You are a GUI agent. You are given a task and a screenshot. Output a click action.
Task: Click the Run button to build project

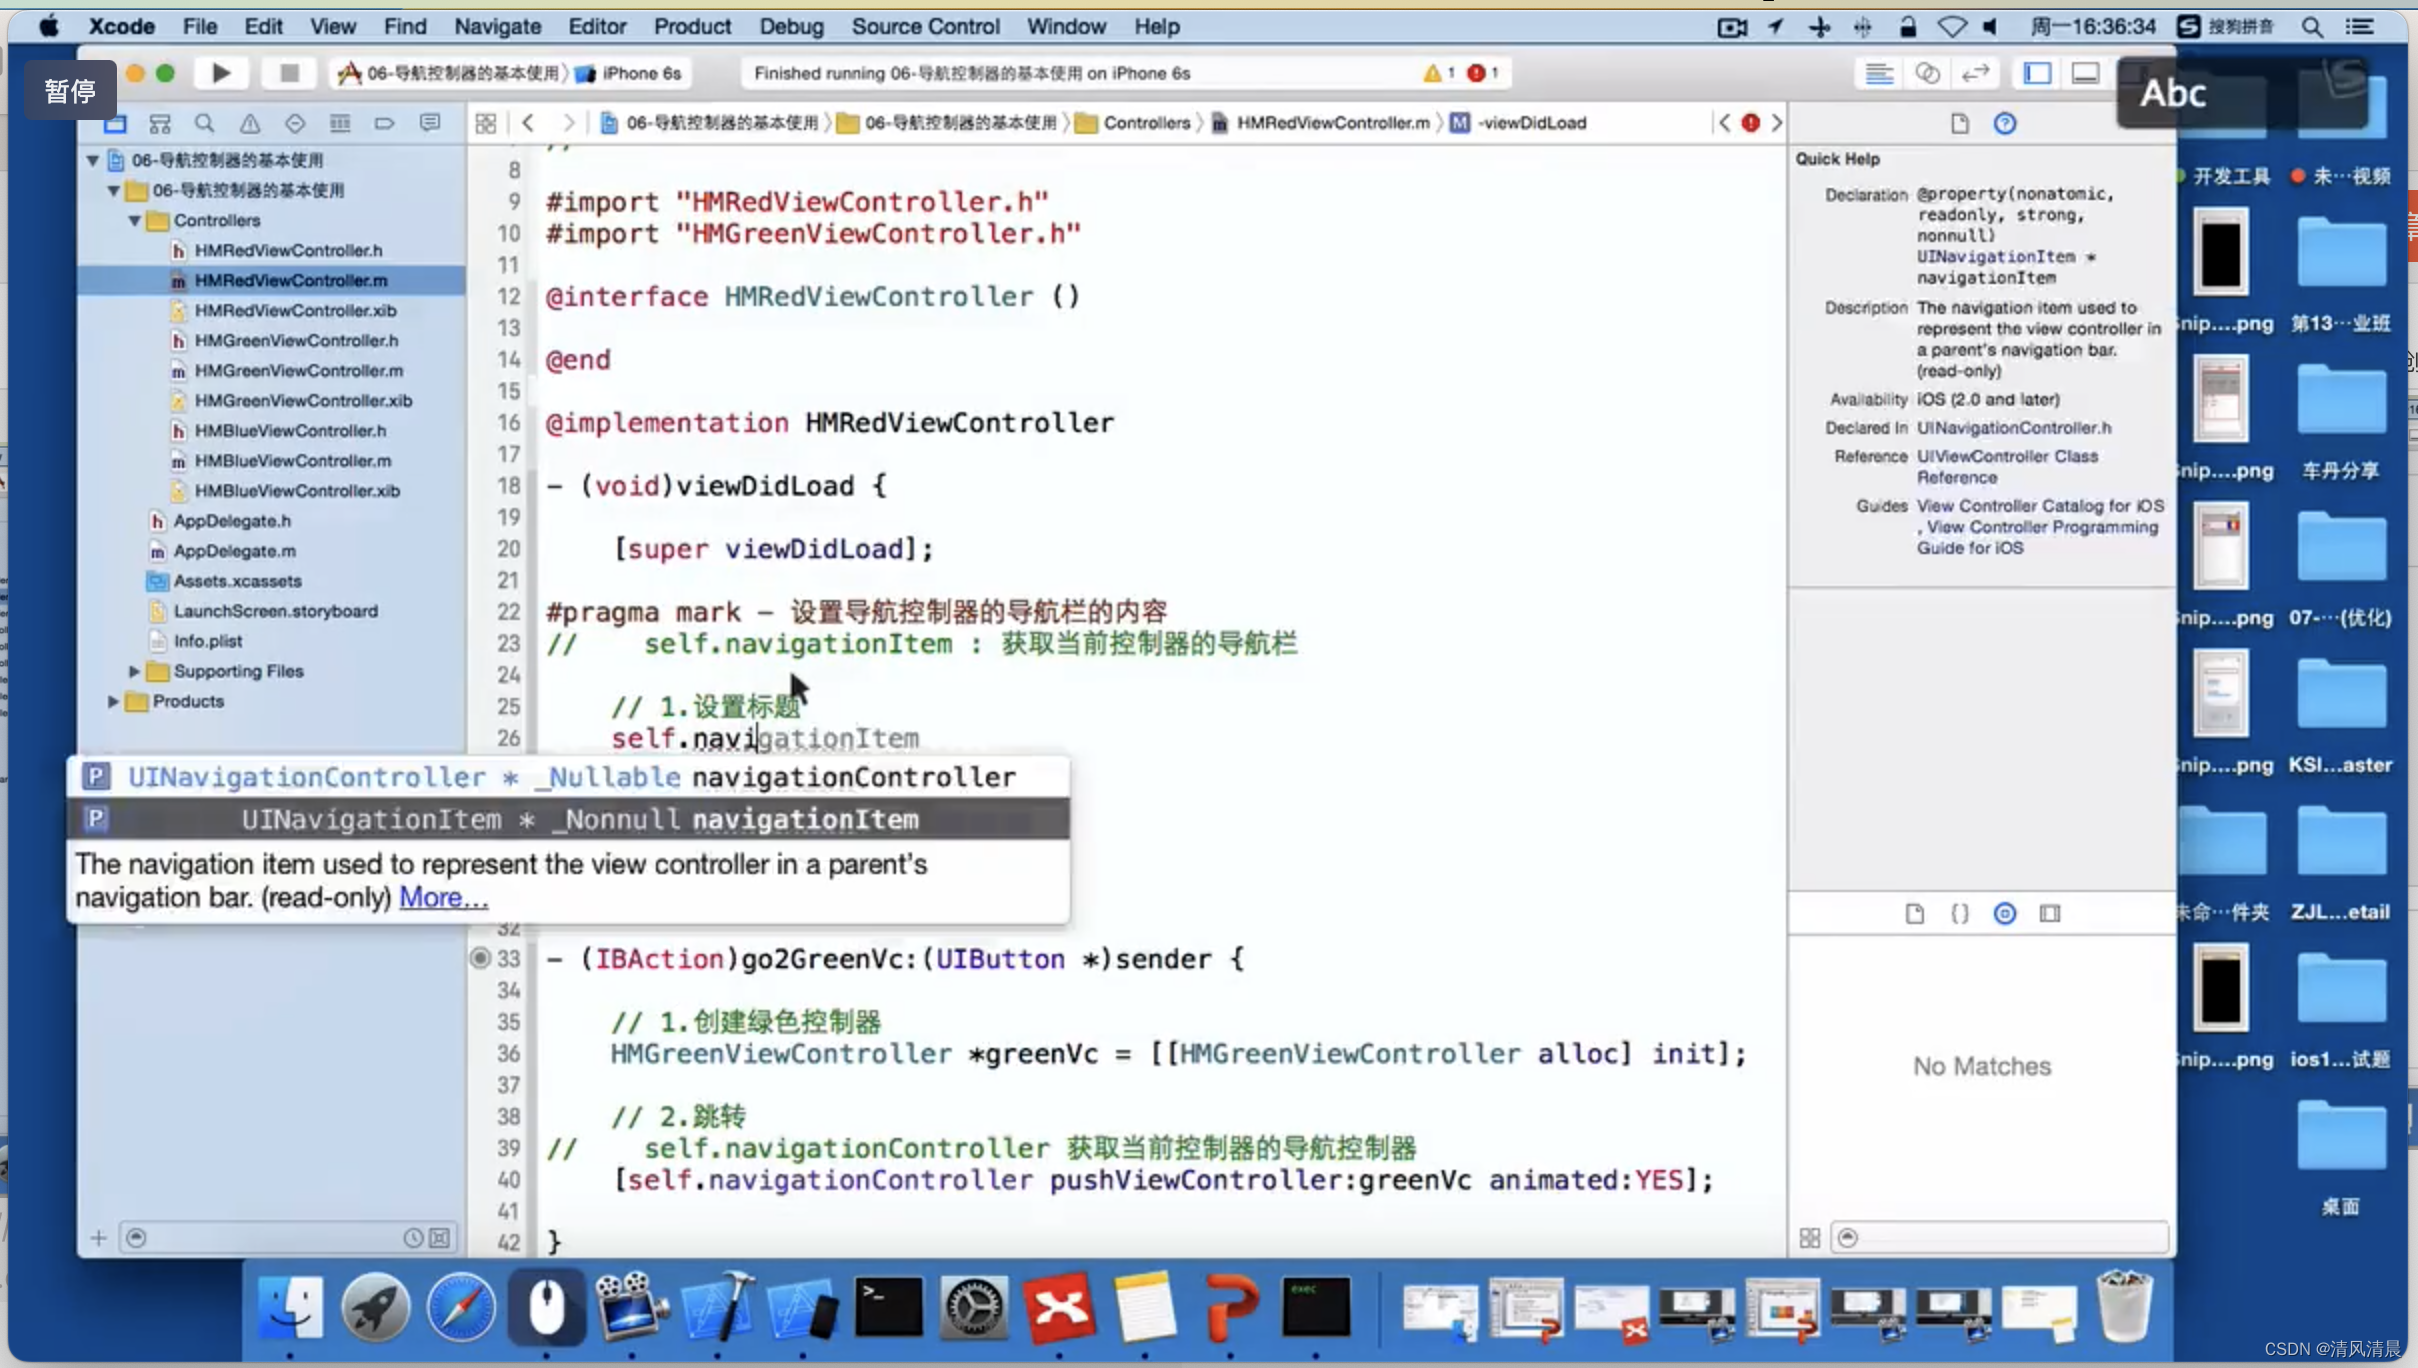click(x=221, y=73)
